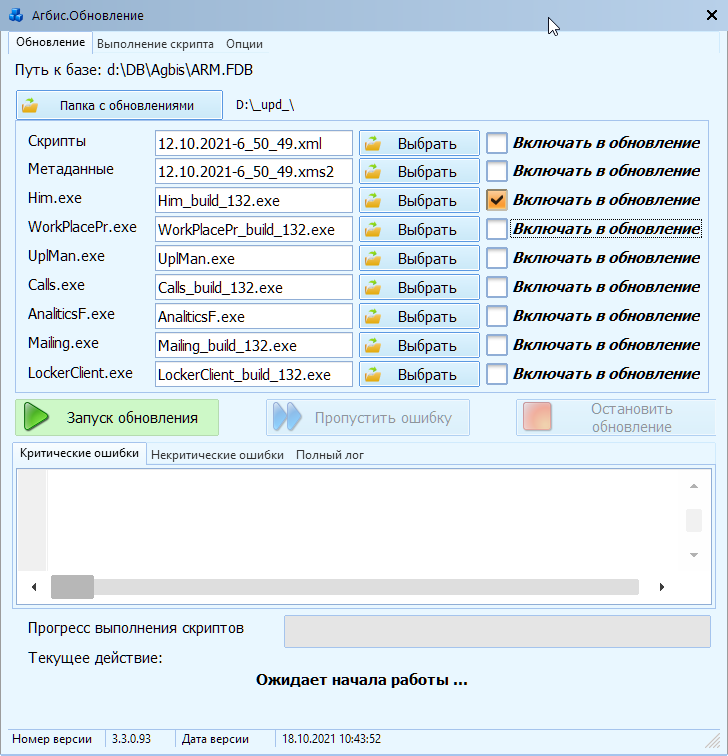This screenshot has width=728, height=756.
Task: Open the Опции tab
Action: (x=244, y=44)
